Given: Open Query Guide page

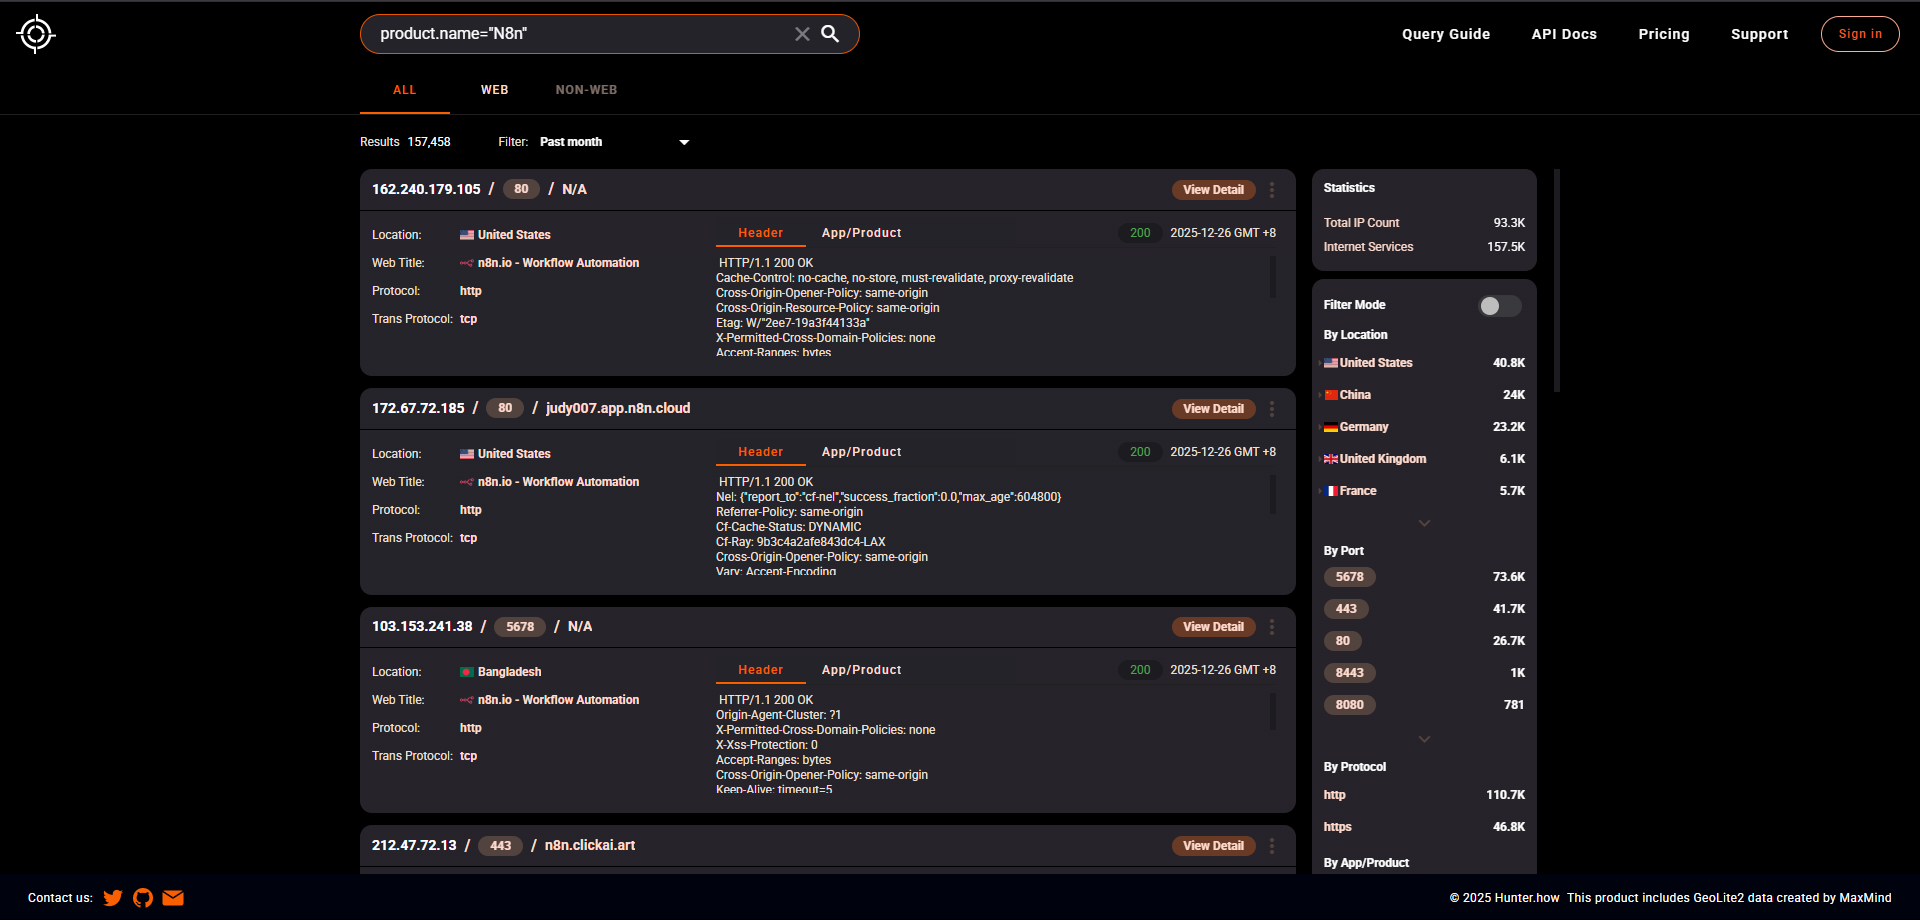Looking at the screenshot, I should (1446, 34).
